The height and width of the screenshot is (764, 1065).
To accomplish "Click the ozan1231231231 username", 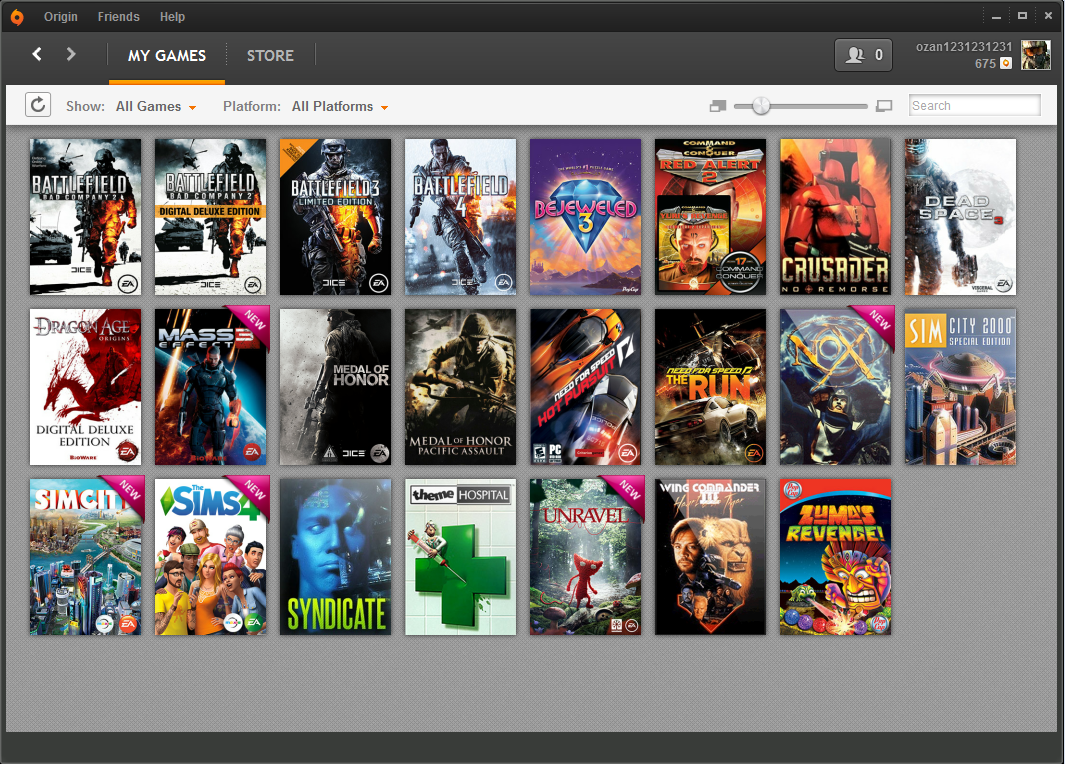I will point(964,46).
